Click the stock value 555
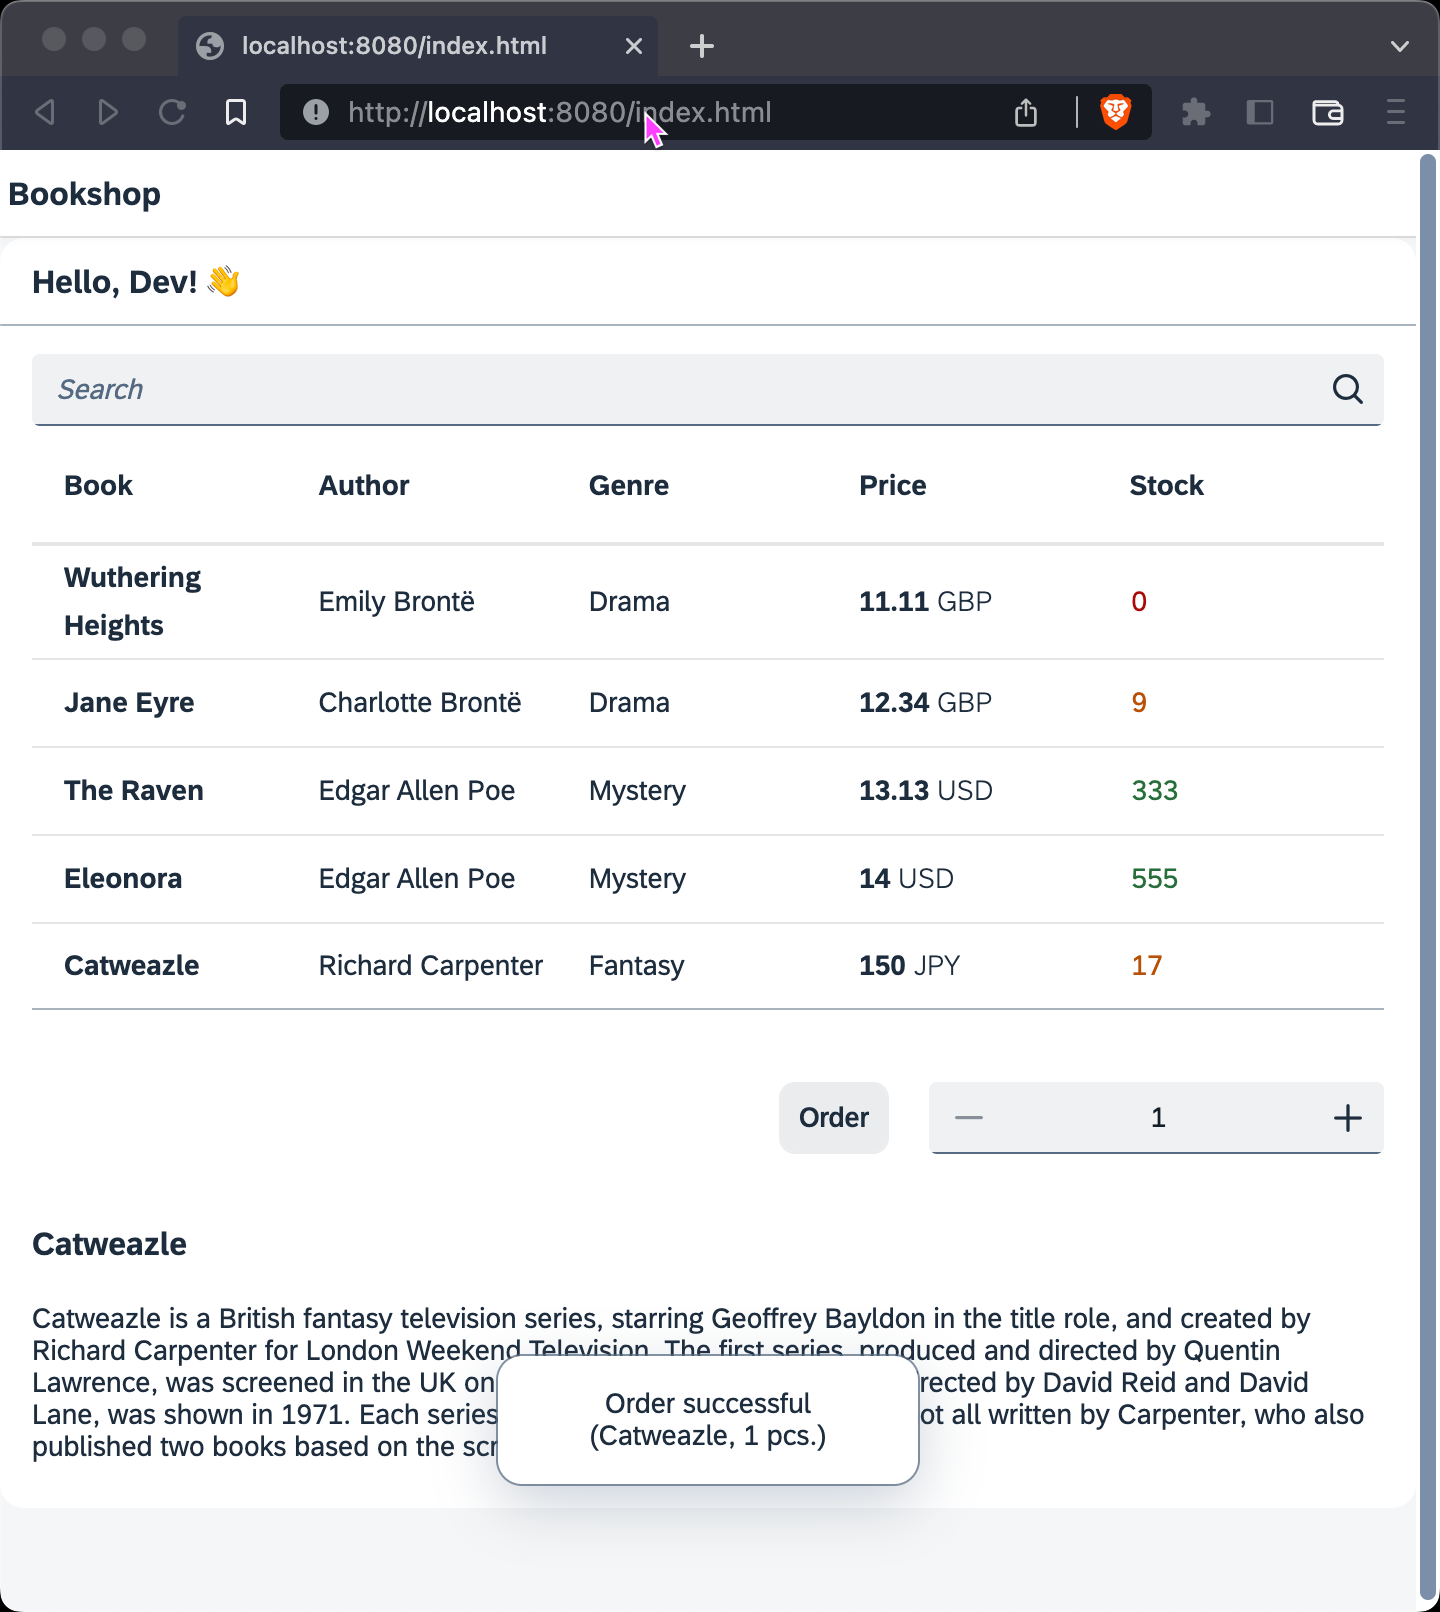The height and width of the screenshot is (1612, 1440). click(x=1155, y=879)
